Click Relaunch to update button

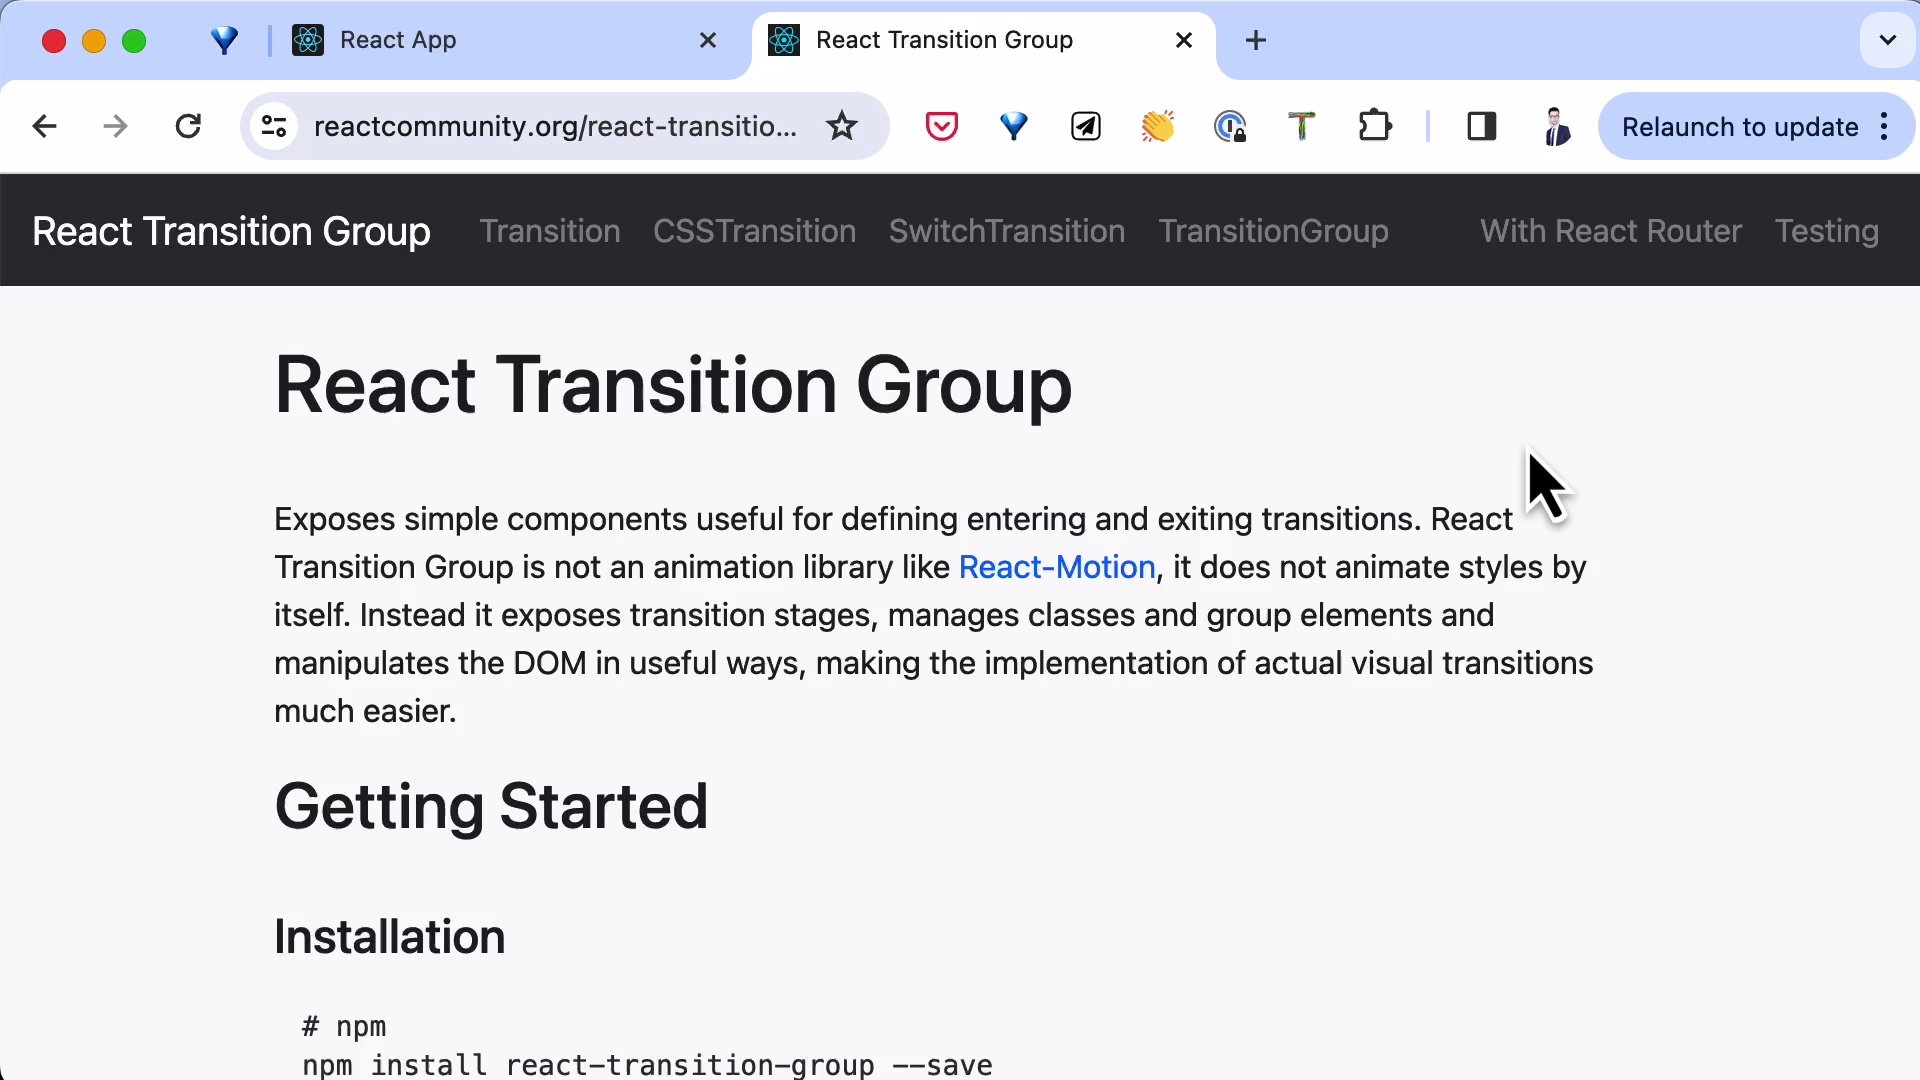click(x=1739, y=127)
